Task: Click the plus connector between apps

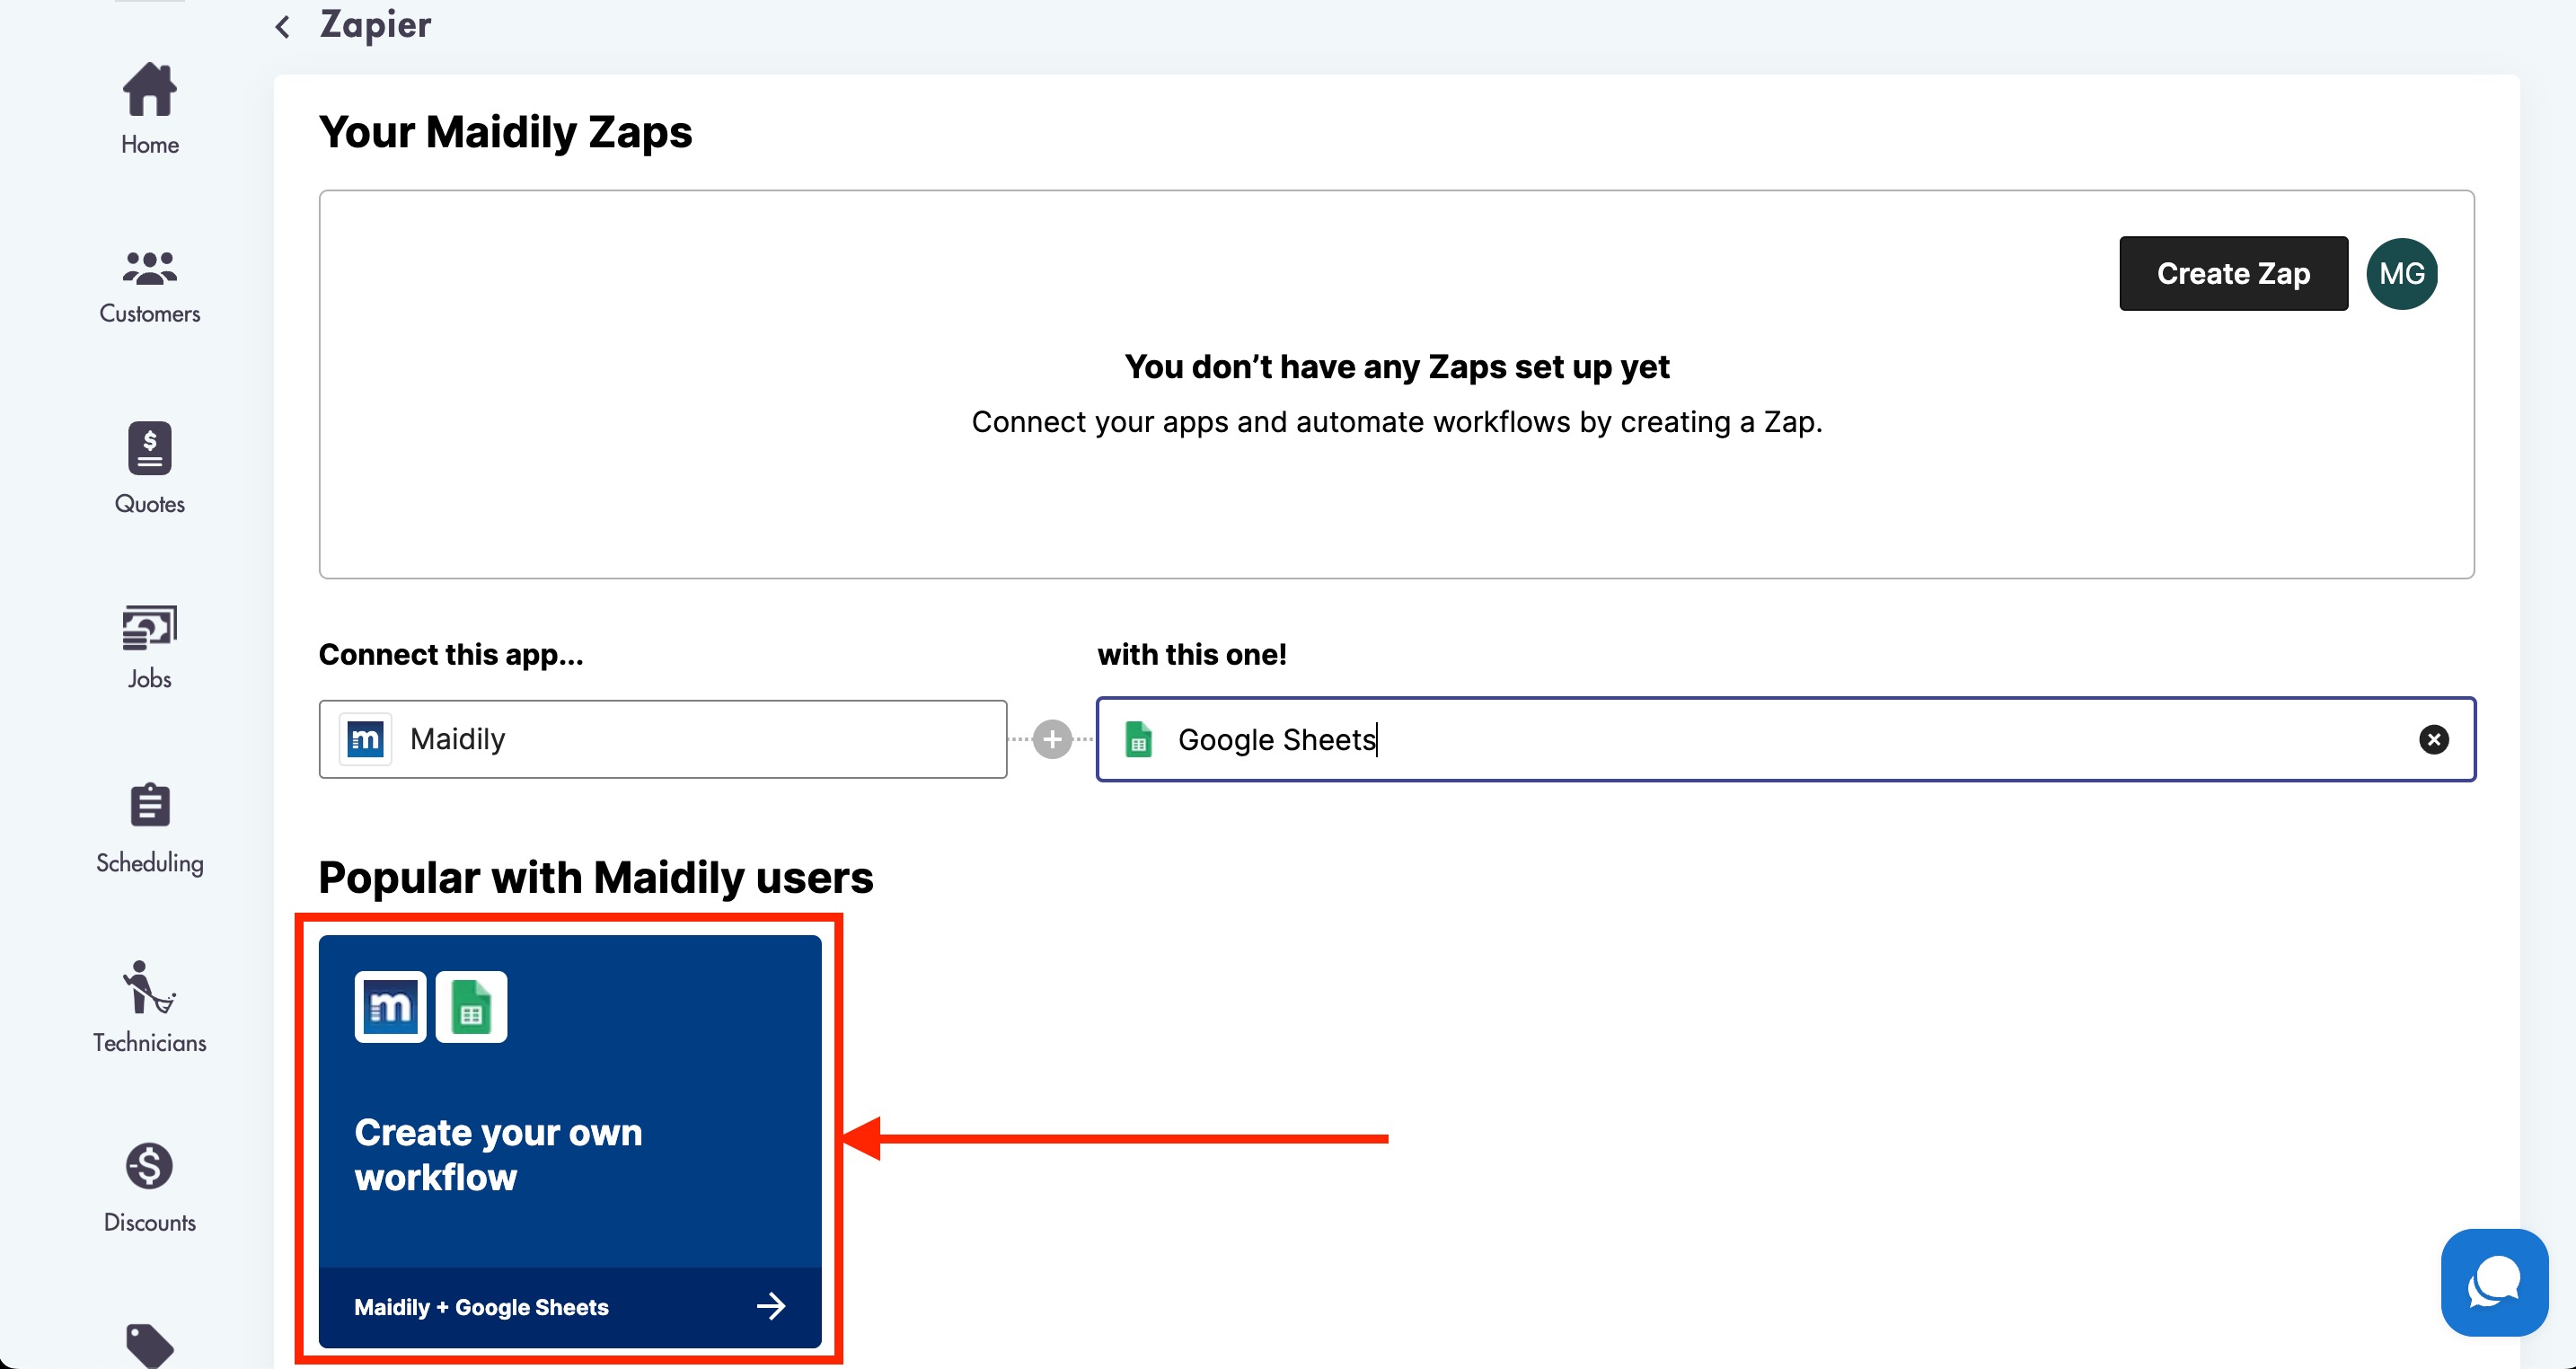Action: [1052, 739]
